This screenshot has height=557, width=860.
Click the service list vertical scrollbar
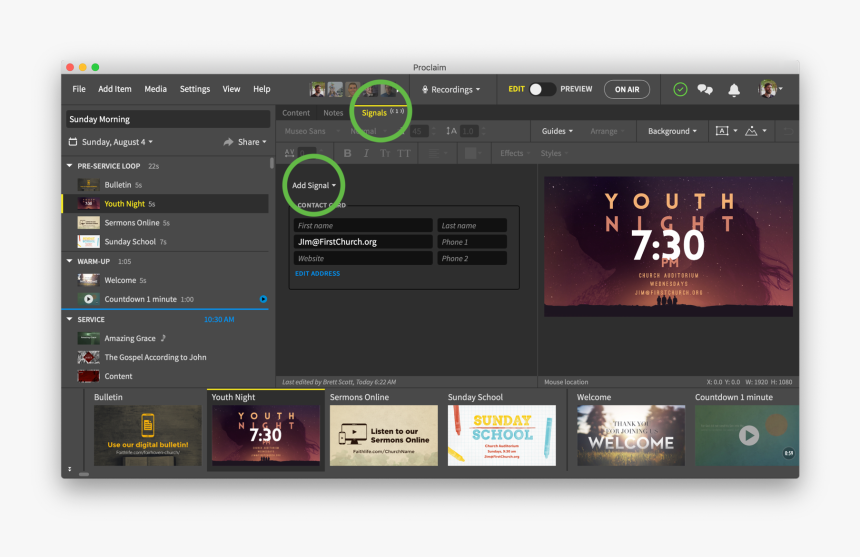[271, 163]
